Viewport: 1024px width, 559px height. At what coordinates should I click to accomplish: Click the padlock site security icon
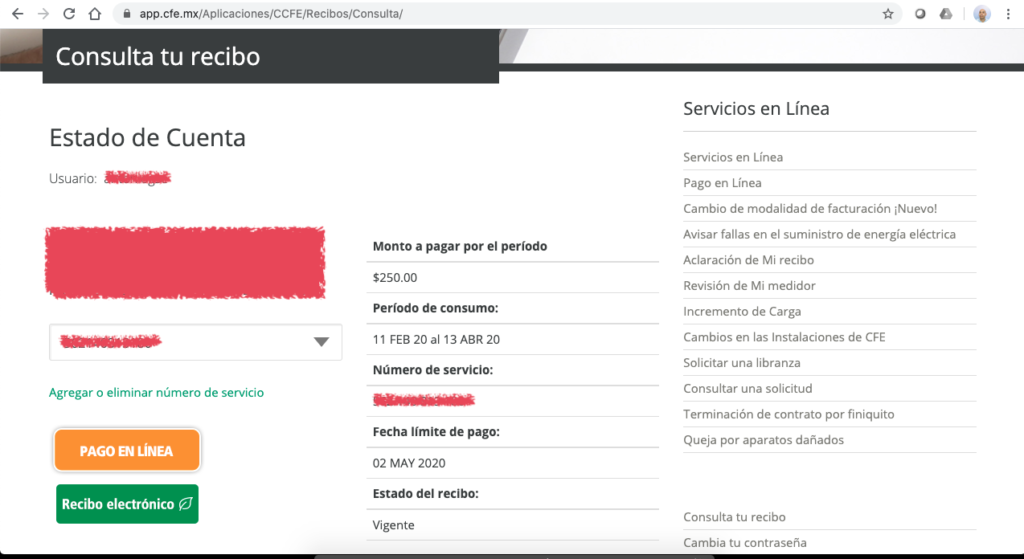[127, 14]
